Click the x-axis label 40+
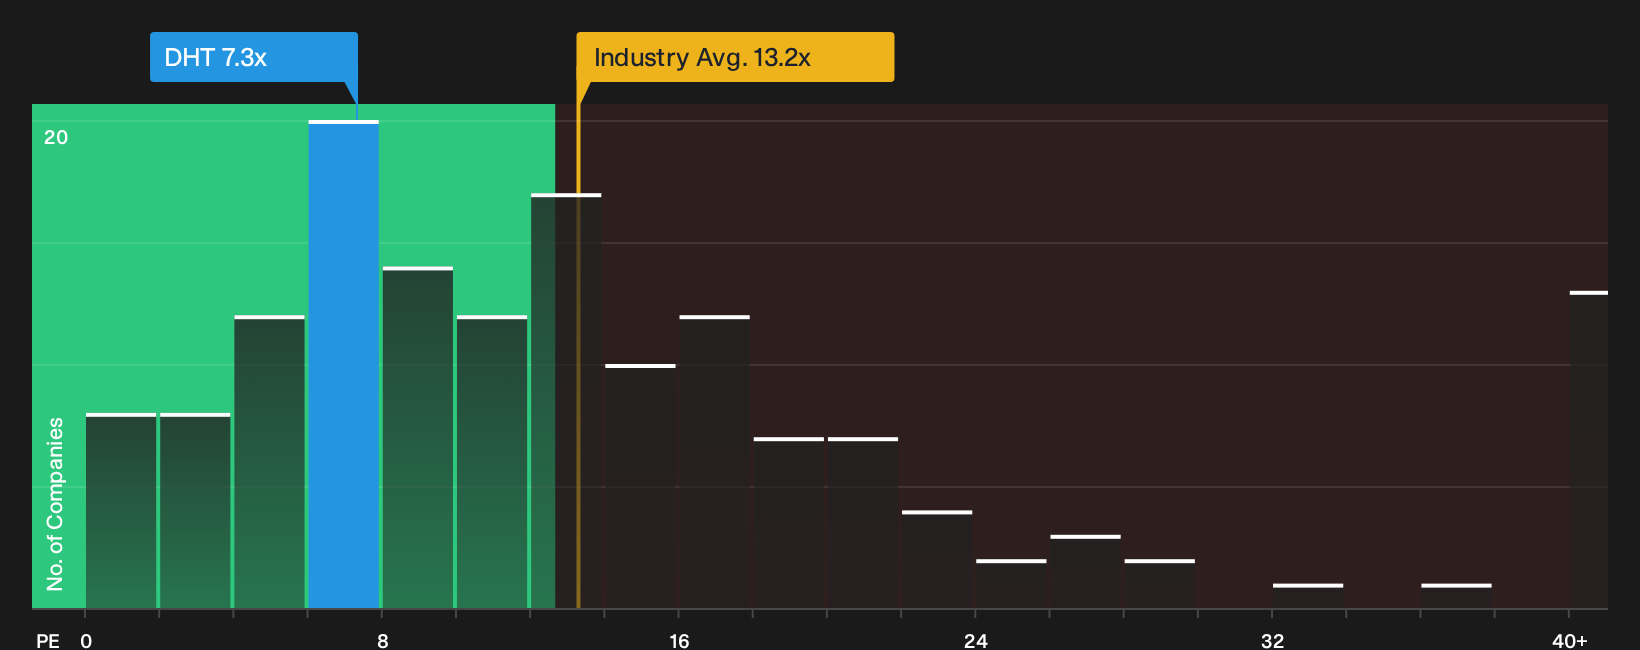This screenshot has height=650, width=1640. (1569, 640)
